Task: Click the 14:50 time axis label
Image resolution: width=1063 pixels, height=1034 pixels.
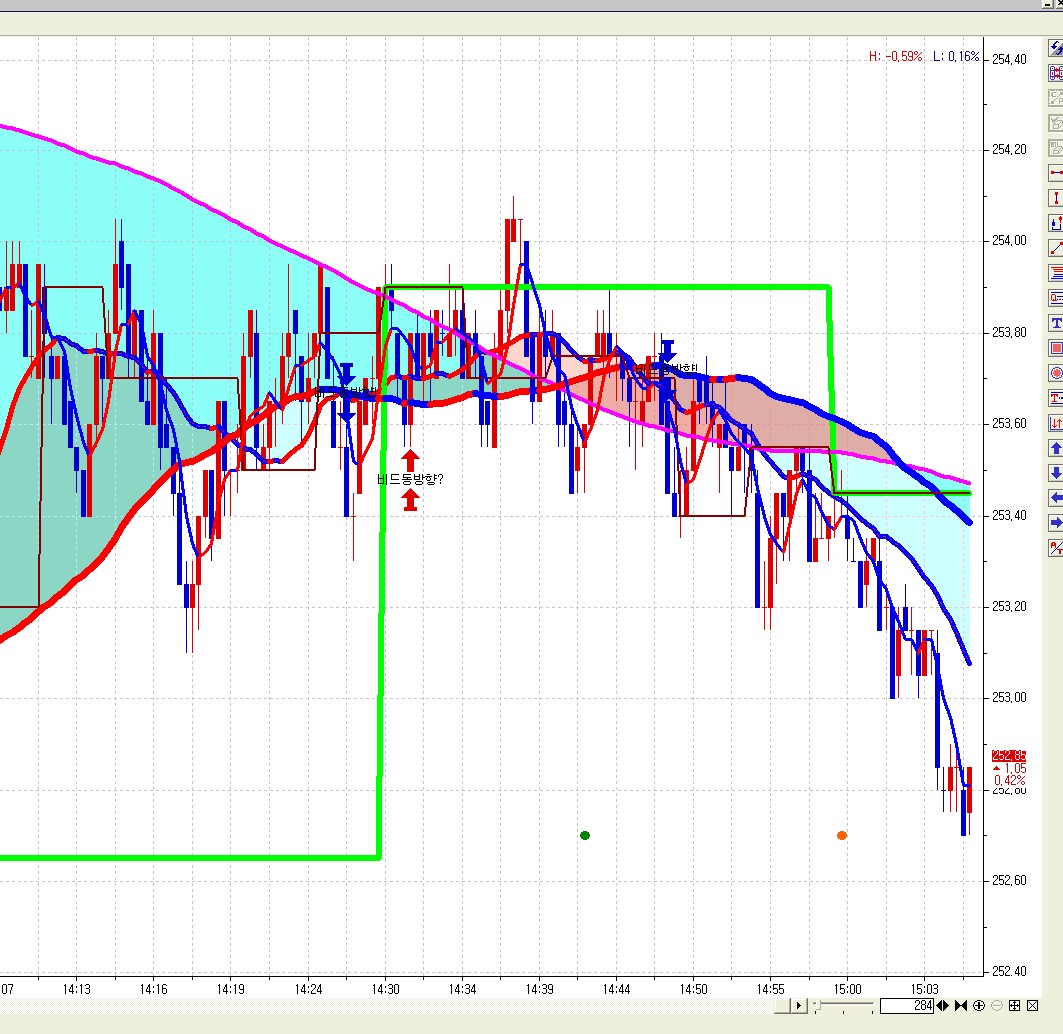Action: tap(693, 989)
